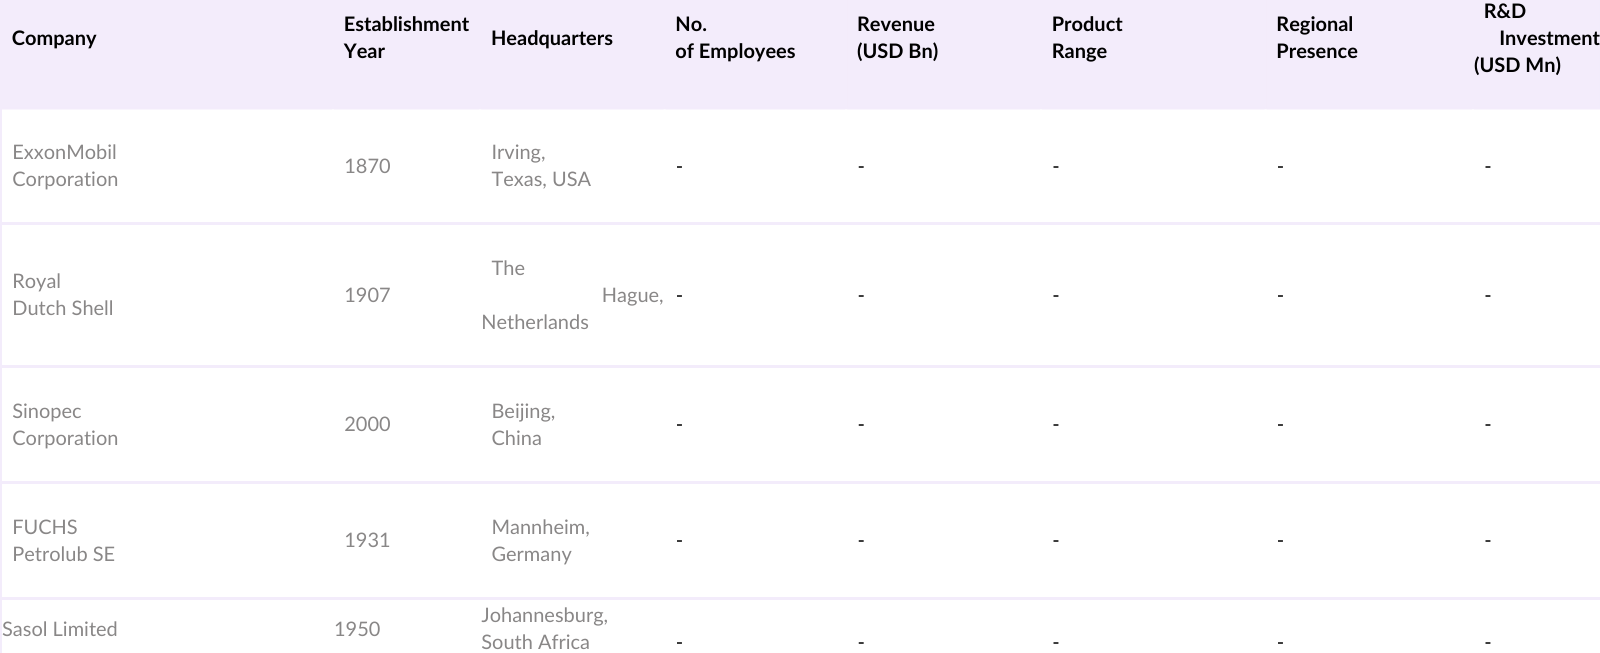Select the FUCHS Petrolub SE row name
1600x653 pixels.
pyautogui.click(x=63, y=541)
